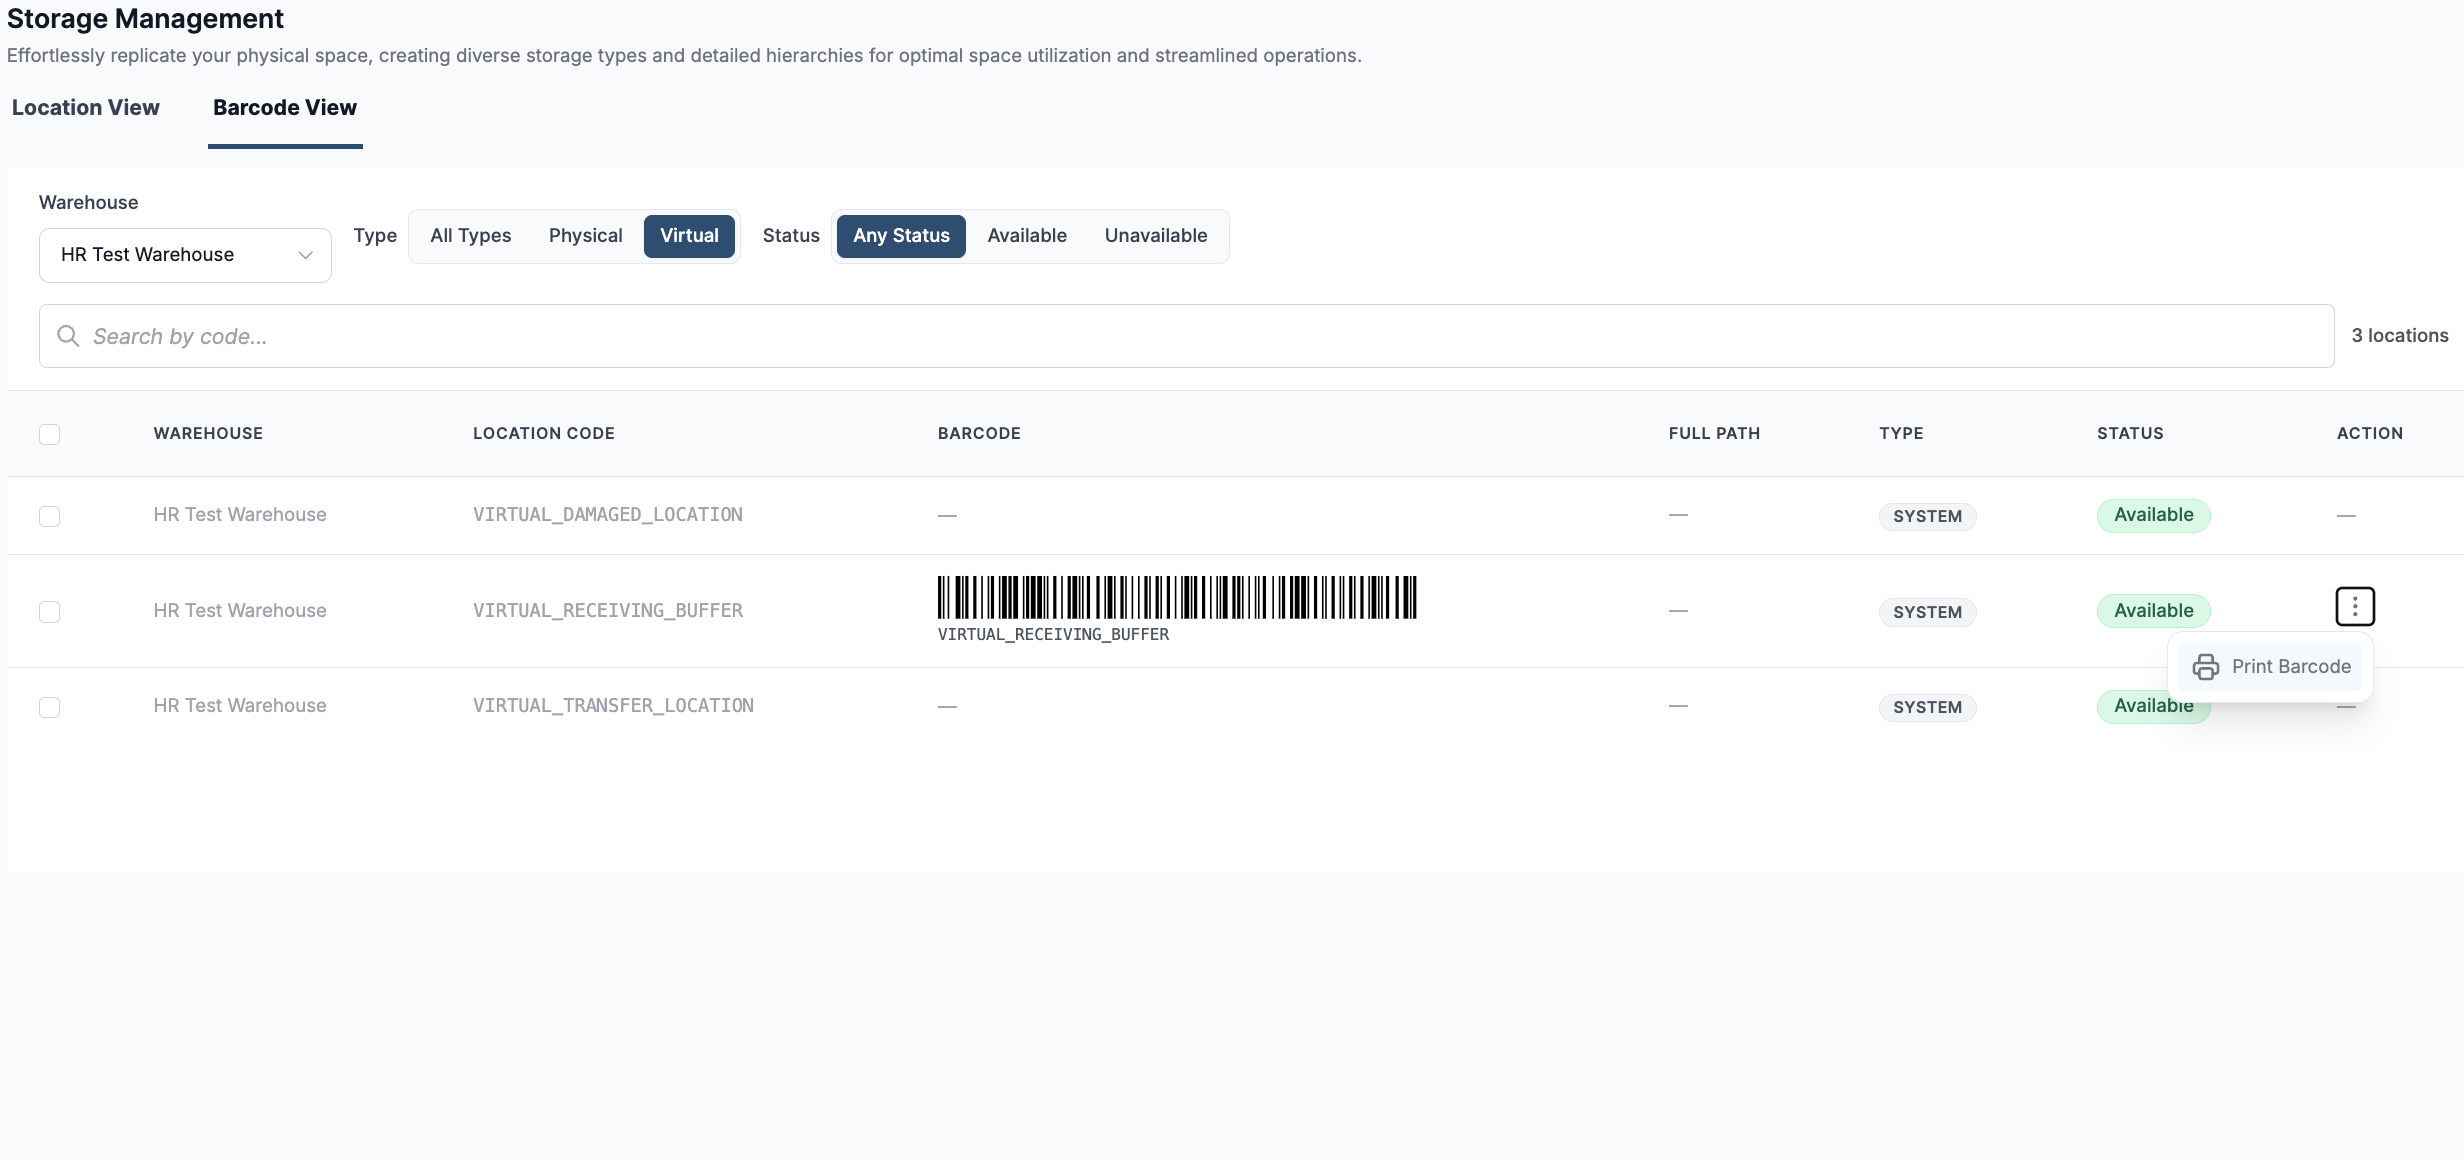Filter status by Unavailable

(1156, 236)
